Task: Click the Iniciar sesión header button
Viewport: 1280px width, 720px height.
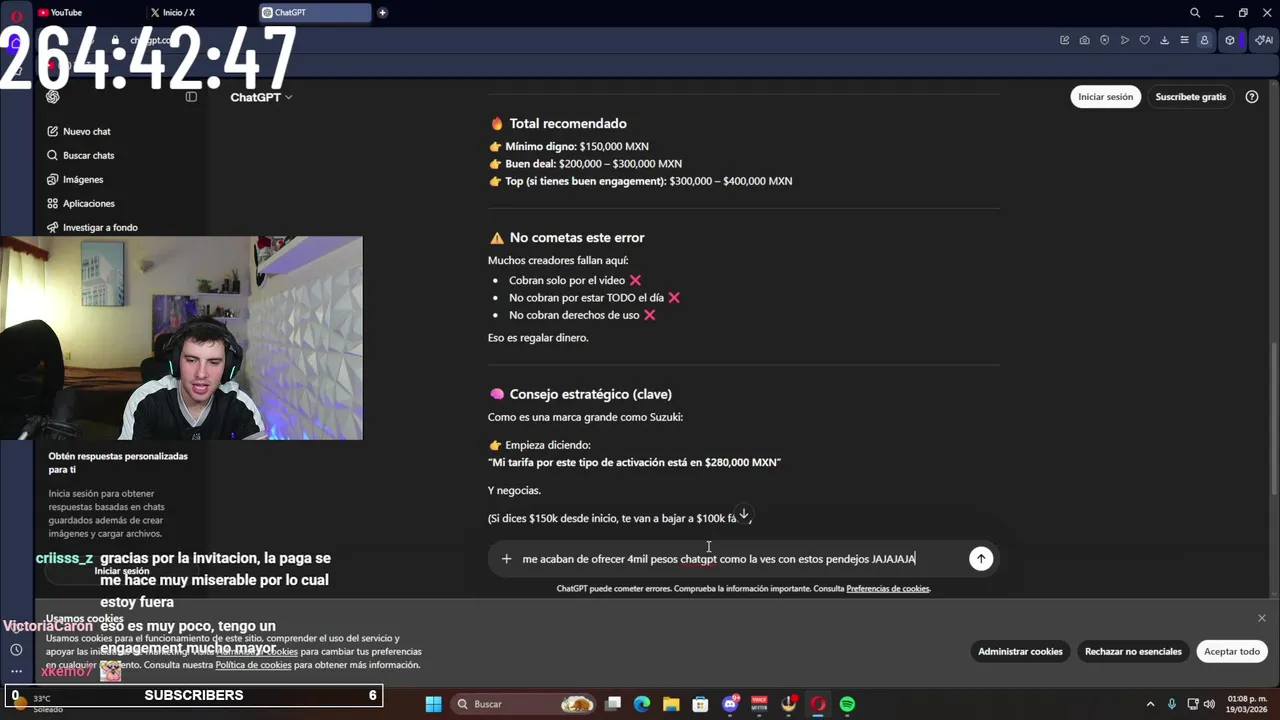Action: [1105, 97]
